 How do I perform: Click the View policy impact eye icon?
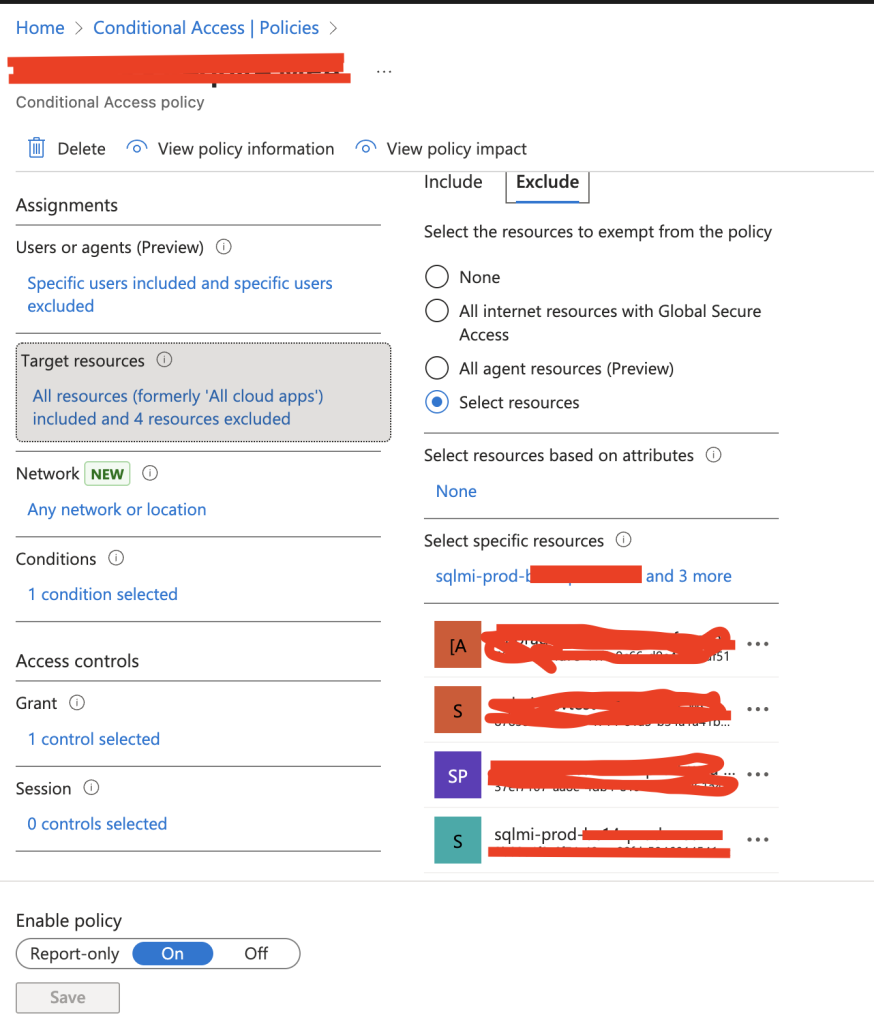pos(366,149)
